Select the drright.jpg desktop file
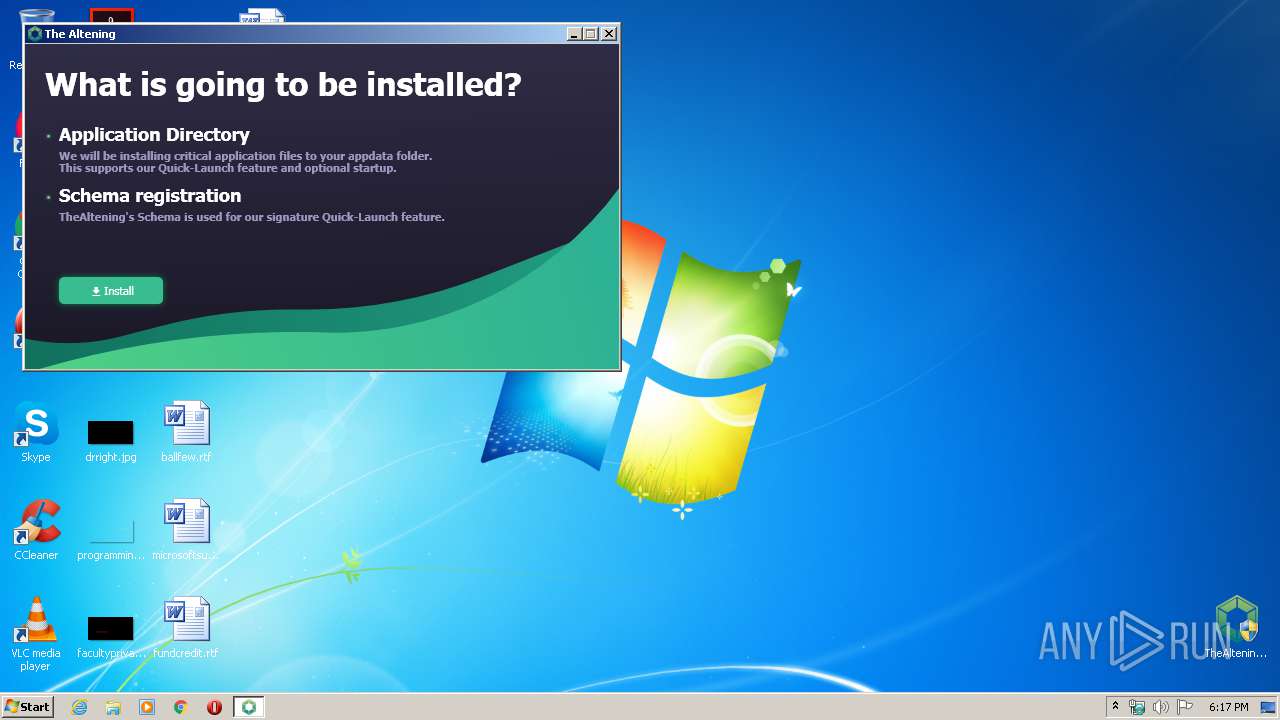The width and height of the screenshot is (1280, 720). [x=110, y=441]
